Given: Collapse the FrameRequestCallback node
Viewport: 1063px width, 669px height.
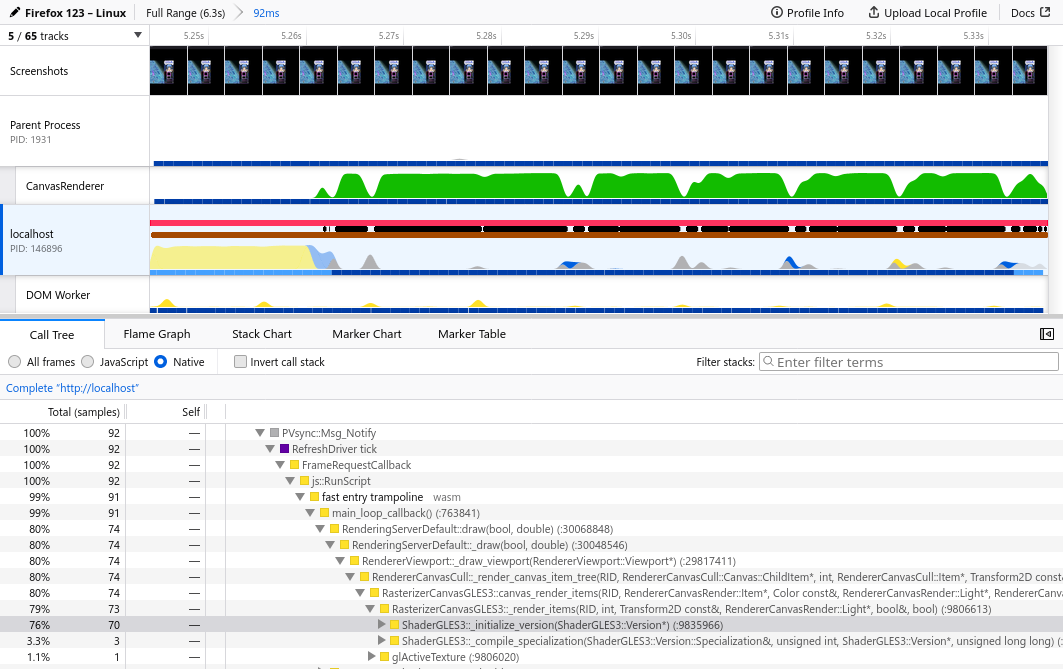Looking at the screenshot, I should 280,465.
